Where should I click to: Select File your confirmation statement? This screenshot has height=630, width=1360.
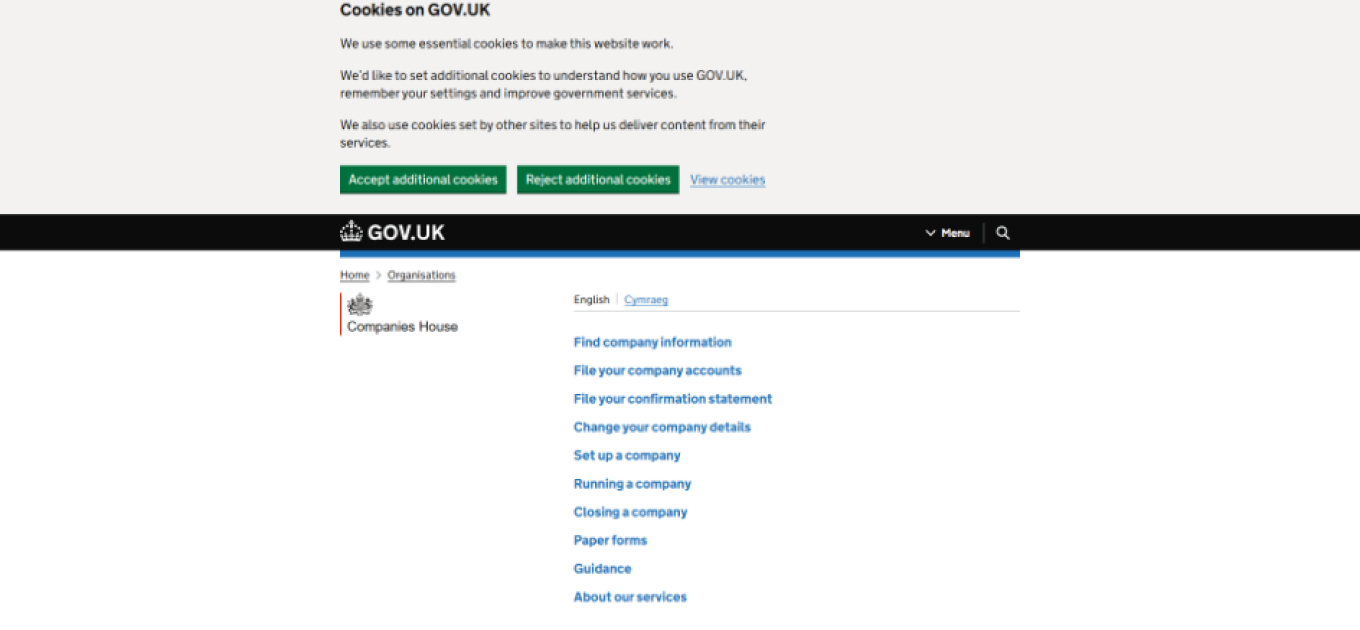pyautogui.click(x=672, y=398)
